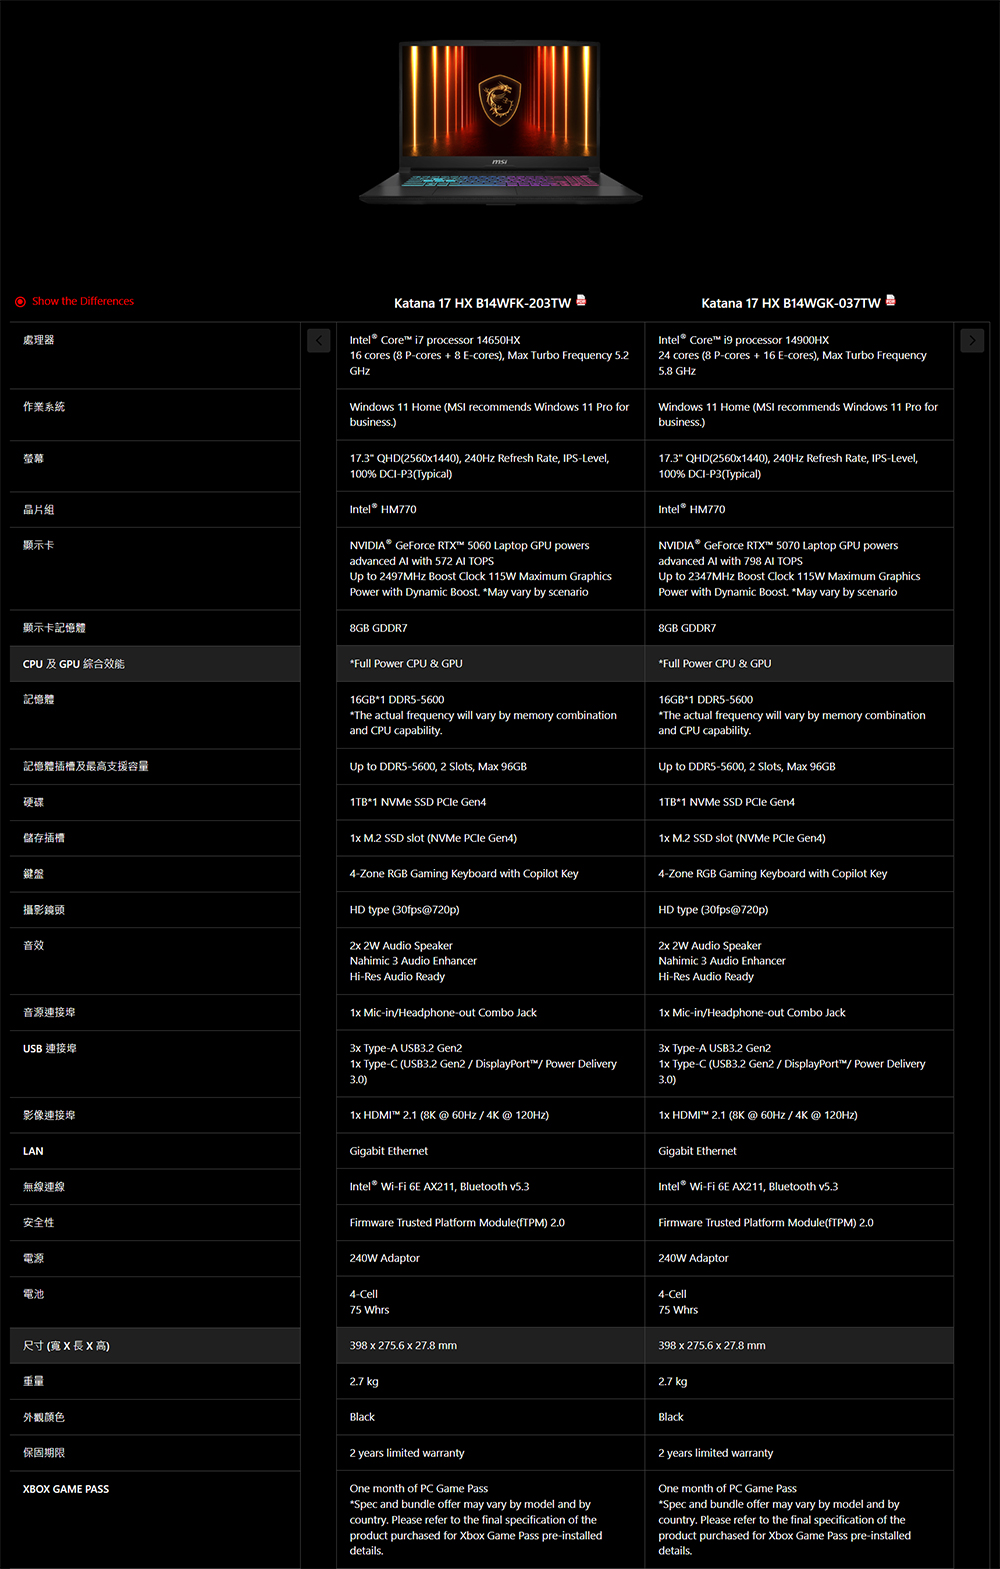The image size is (1000, 1569).
Task: Select the CPU 及 GPU 綜合效能 row label
Action: click(x=74, y=664)
